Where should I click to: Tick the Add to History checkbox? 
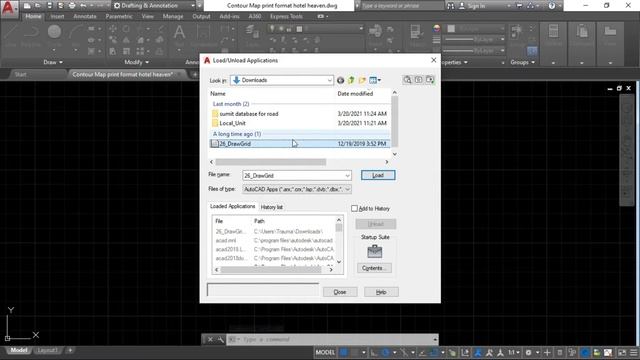[x=354, y=209]
